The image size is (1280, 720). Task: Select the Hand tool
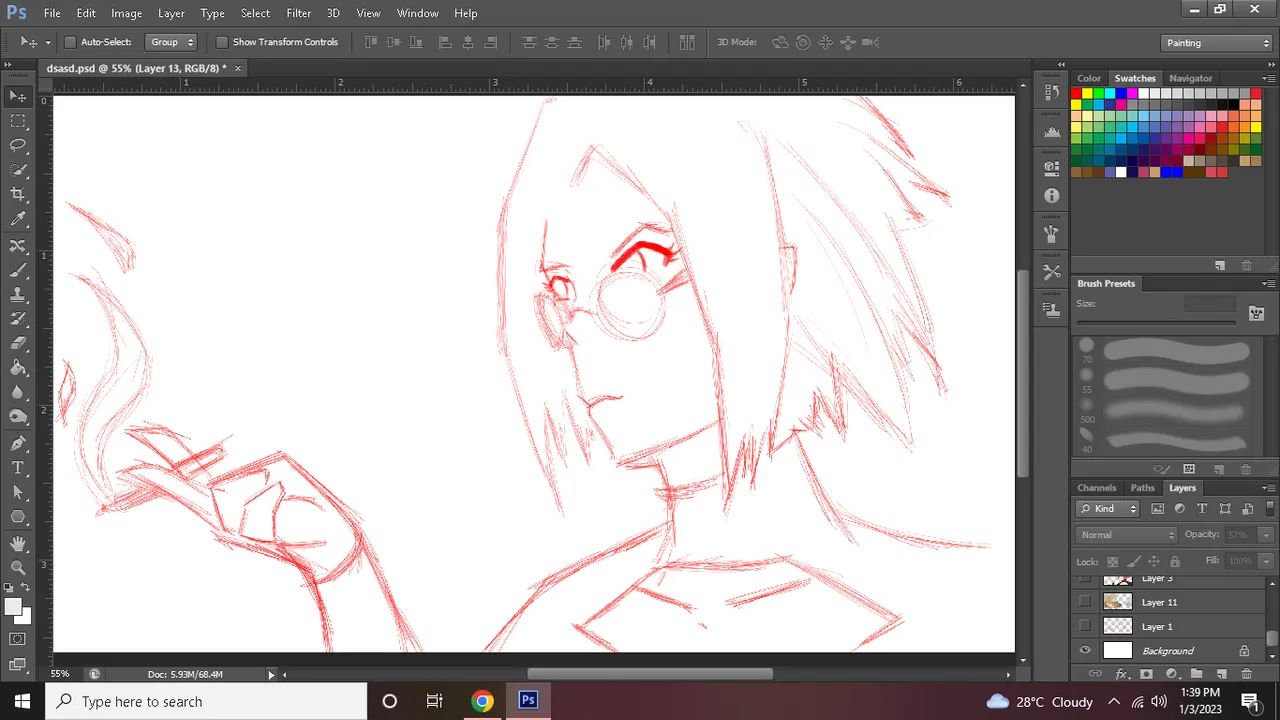pos(18,544)
